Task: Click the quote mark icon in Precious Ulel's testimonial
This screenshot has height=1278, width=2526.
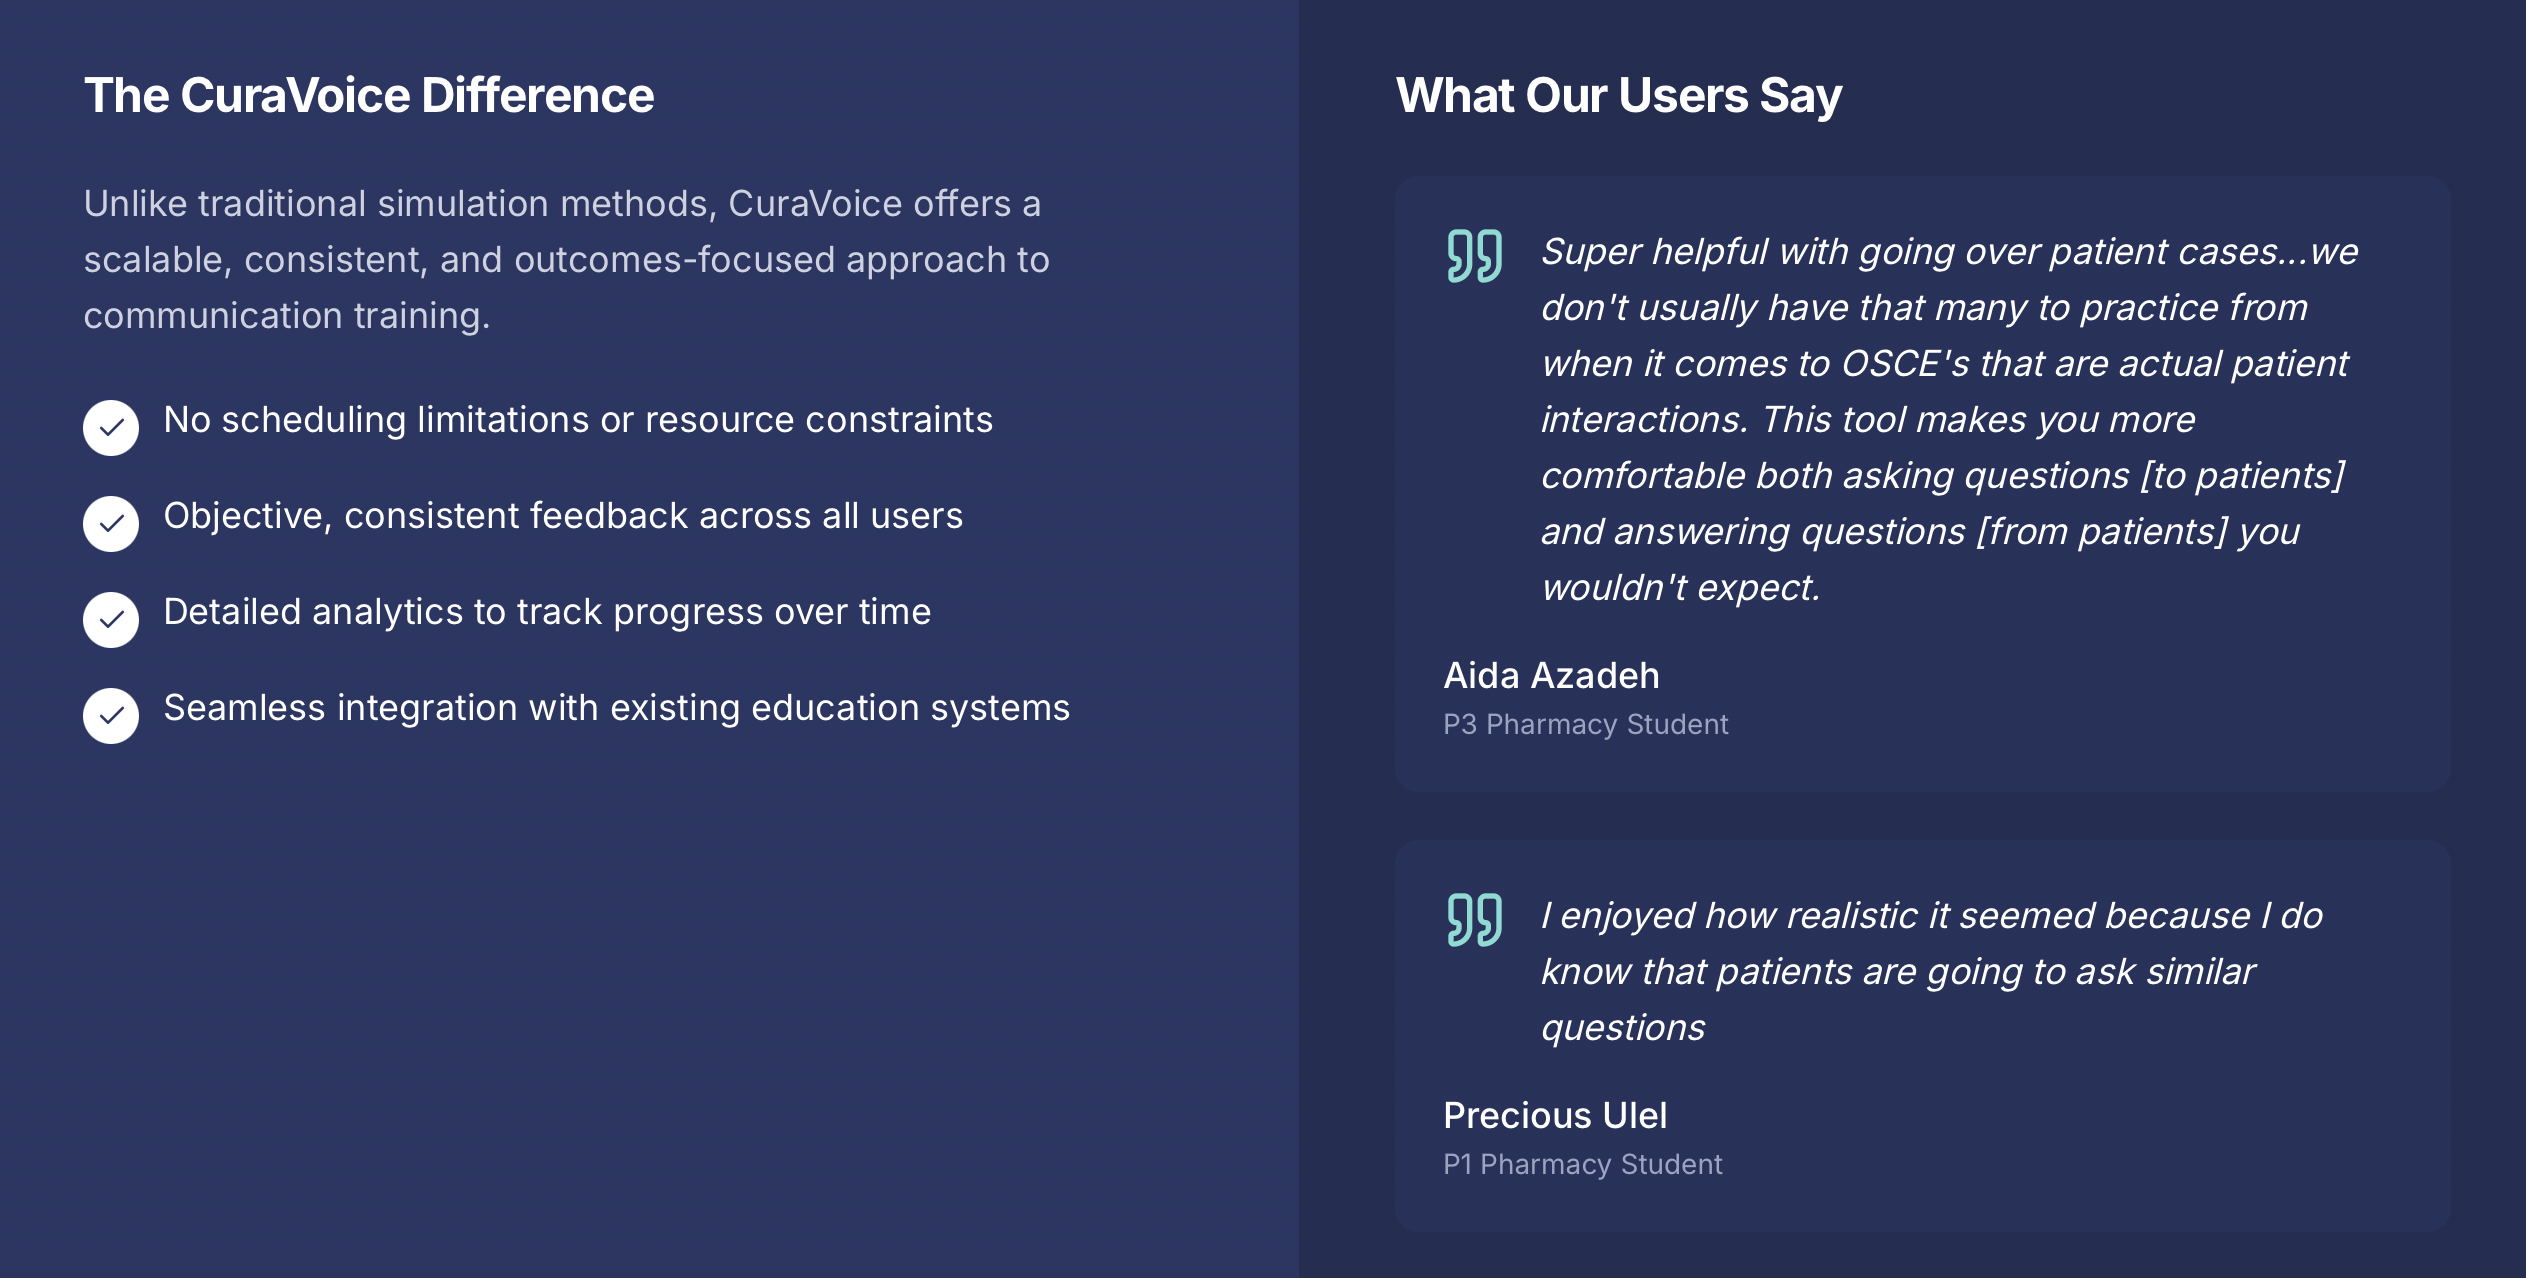Action: click(1474, 920)
